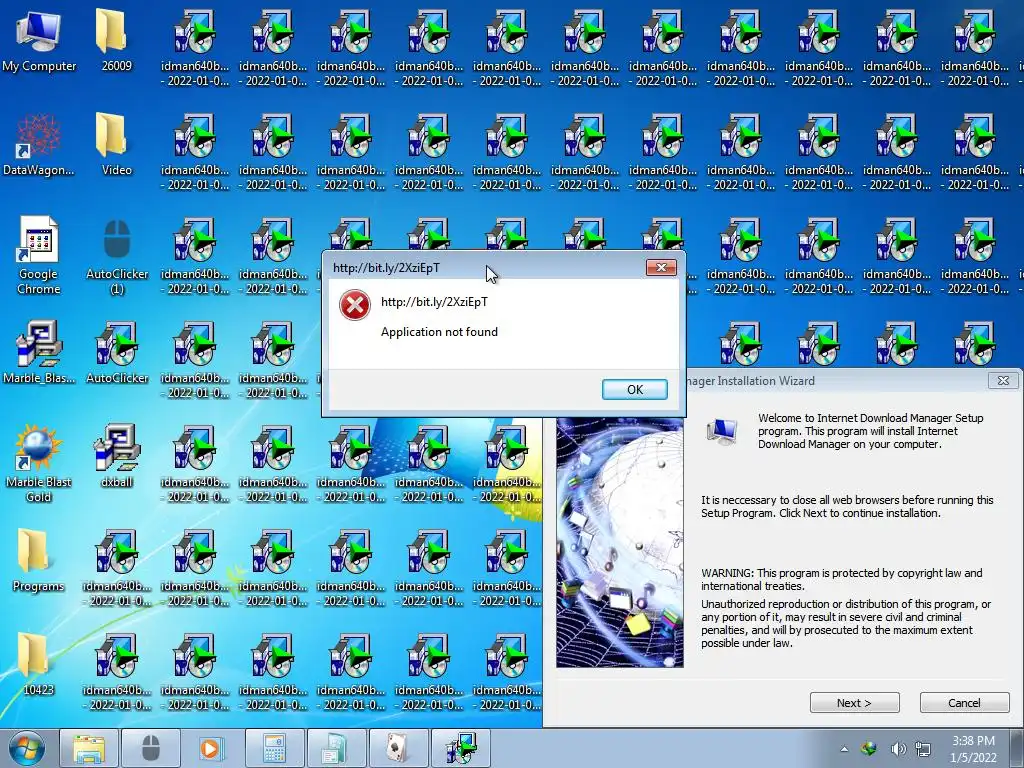Show hidden system tray icons

coord(844,749)
